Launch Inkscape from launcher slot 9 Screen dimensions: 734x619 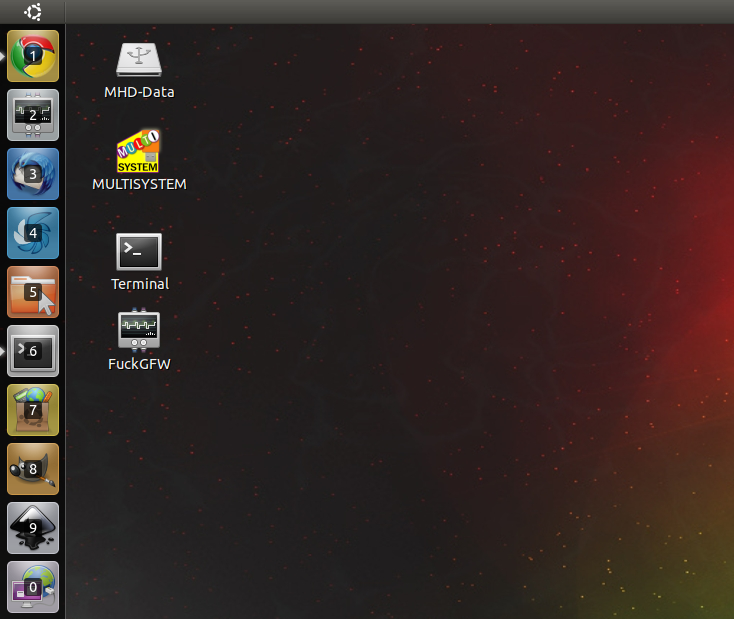33,528
